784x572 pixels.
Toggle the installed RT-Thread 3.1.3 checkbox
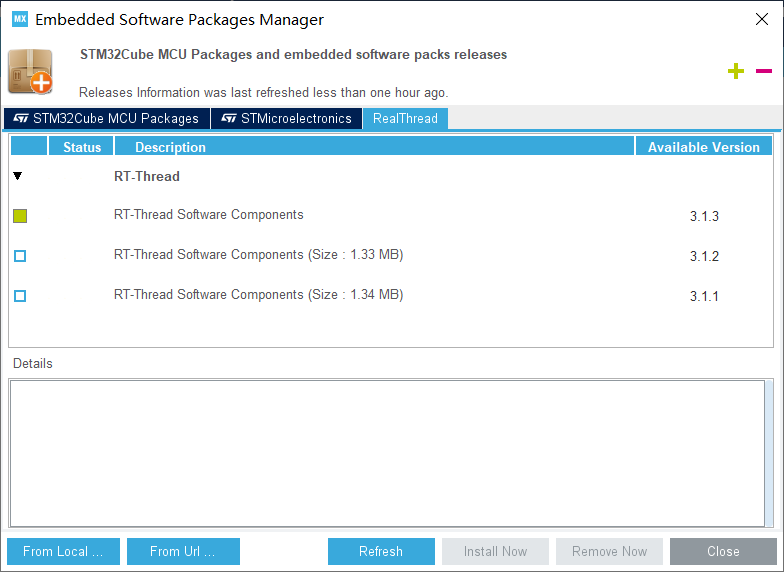click(x=20, y=216)
